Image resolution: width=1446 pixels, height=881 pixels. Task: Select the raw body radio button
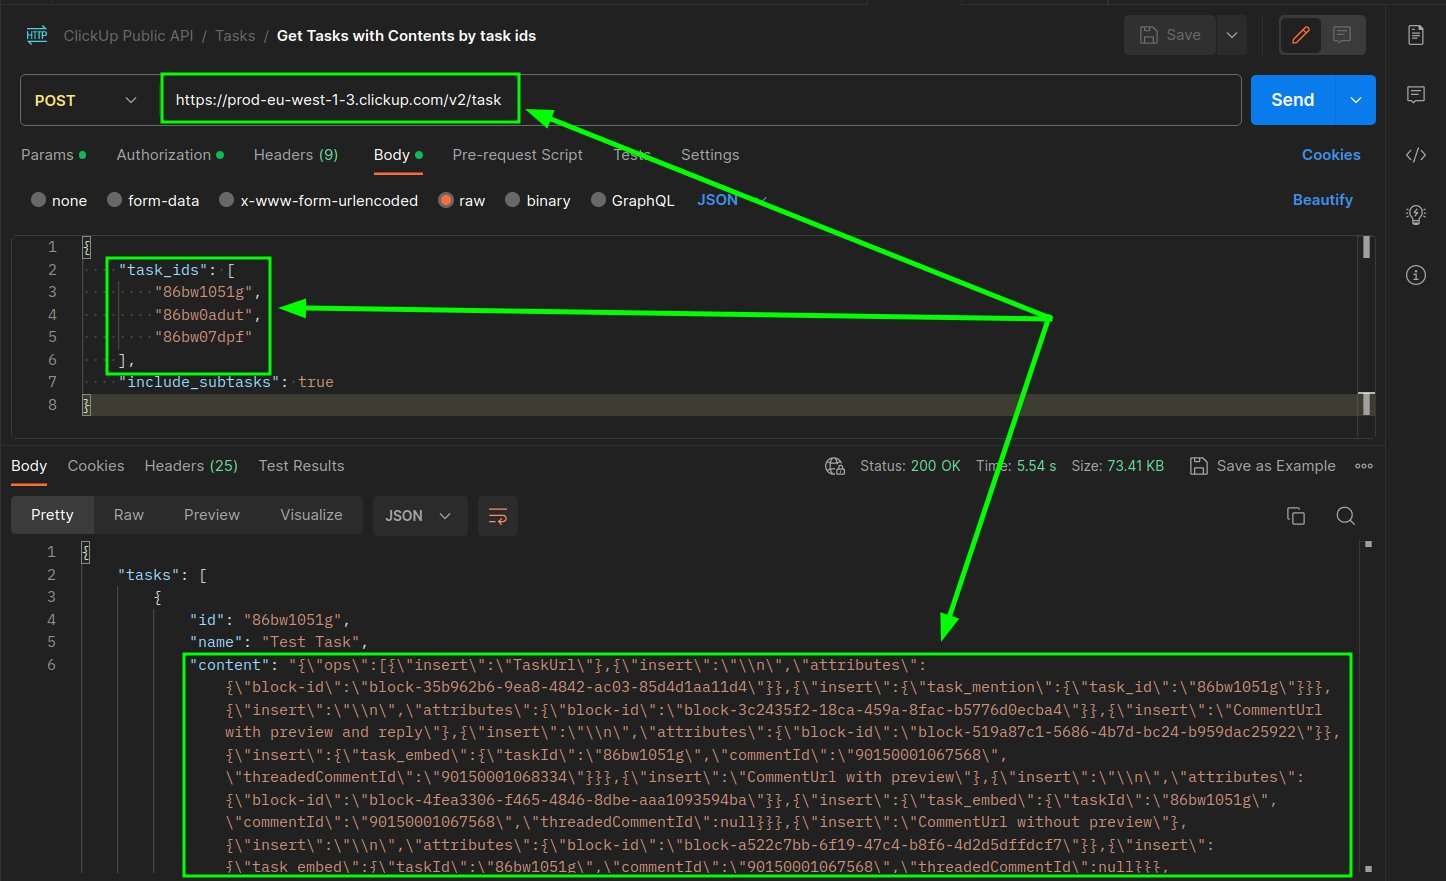pos(446,200)
